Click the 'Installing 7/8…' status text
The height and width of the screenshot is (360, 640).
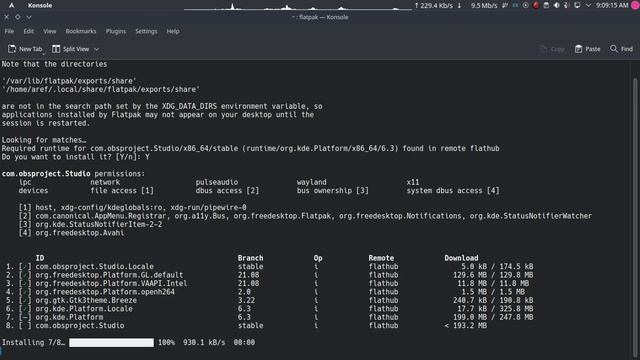tap(33, 342)
